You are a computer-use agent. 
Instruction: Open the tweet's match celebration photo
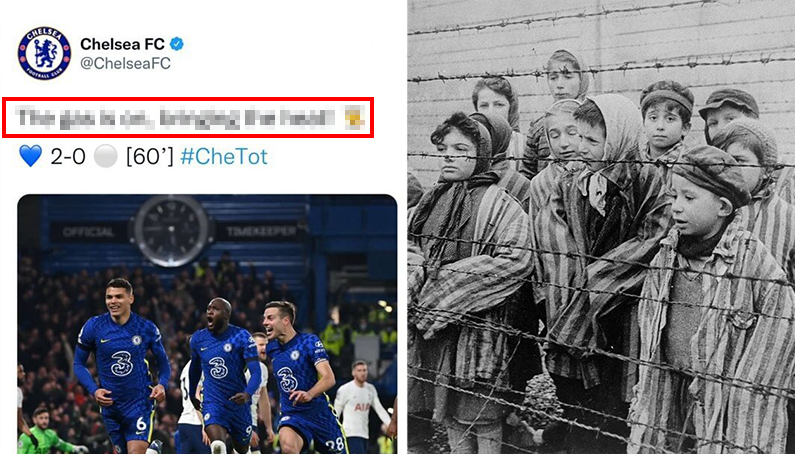coord(207,324)
